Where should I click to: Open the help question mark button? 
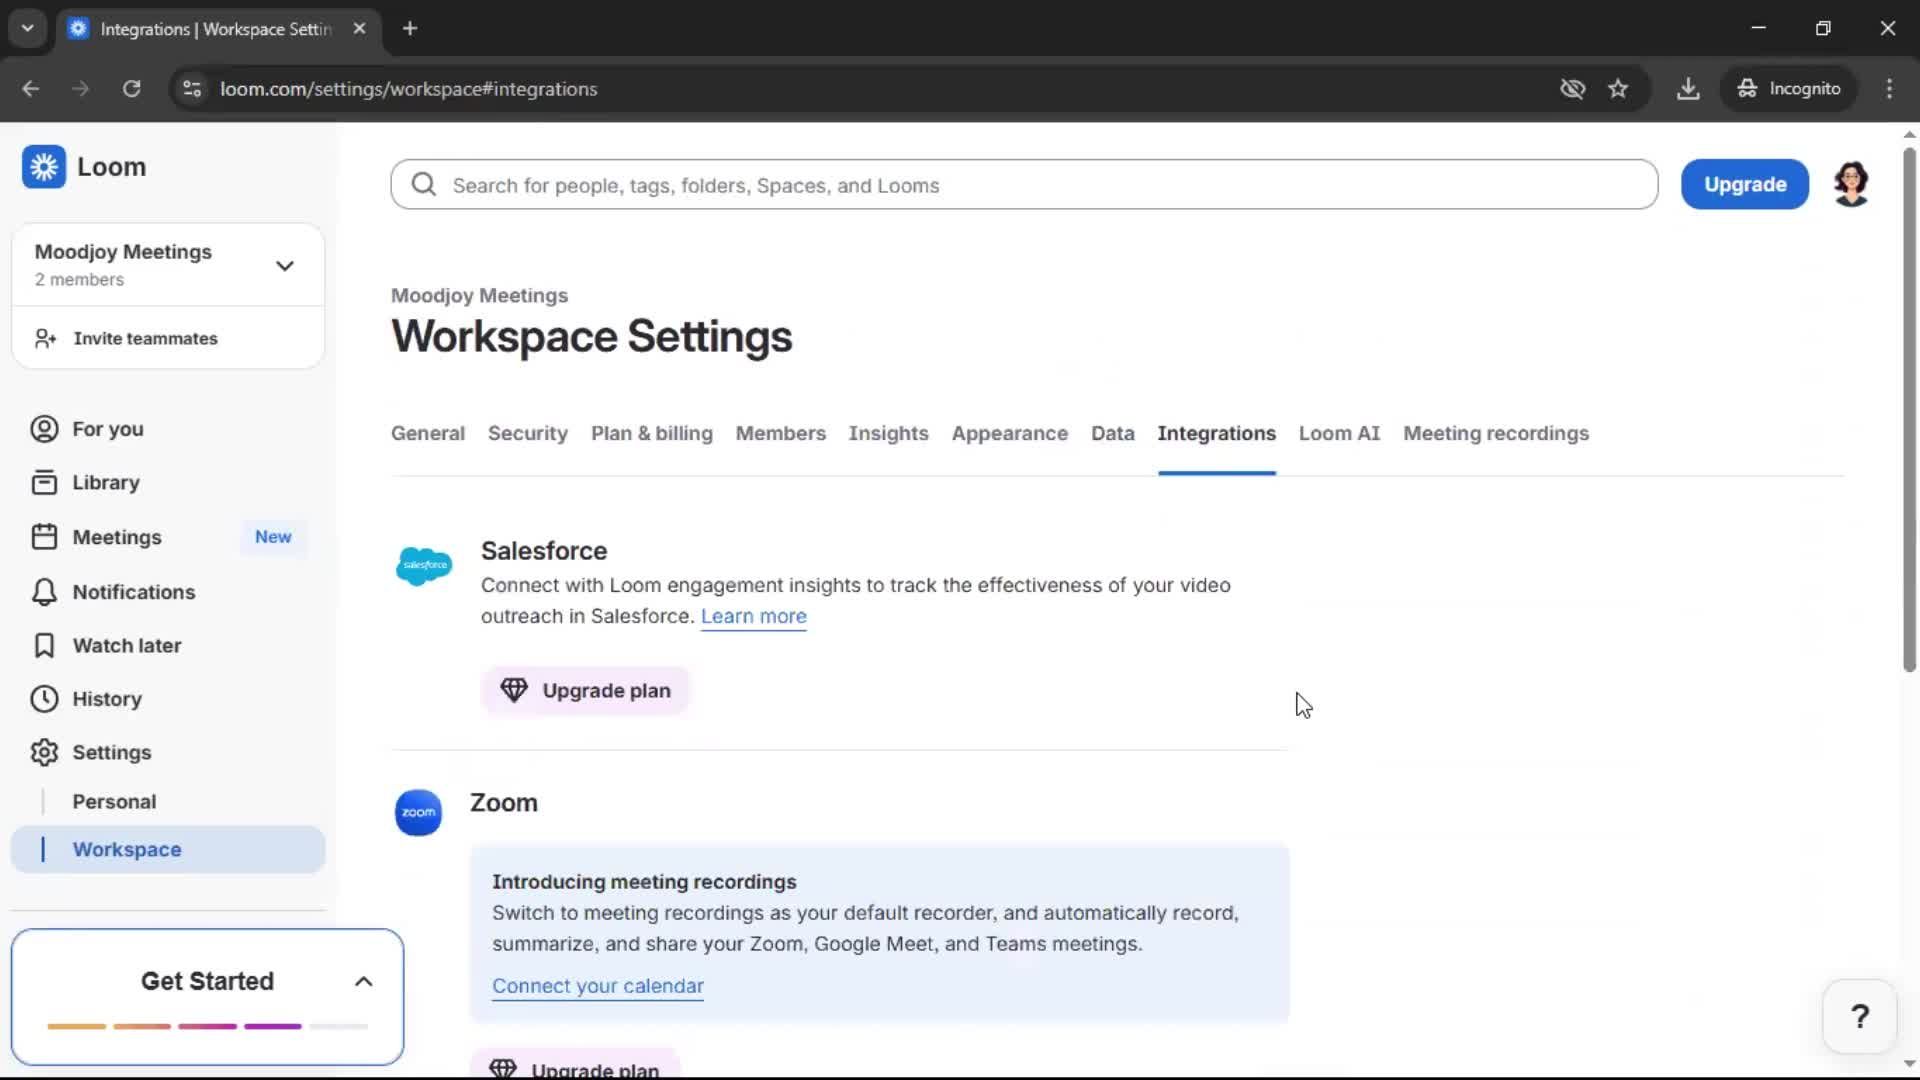pos(1859,1017)
